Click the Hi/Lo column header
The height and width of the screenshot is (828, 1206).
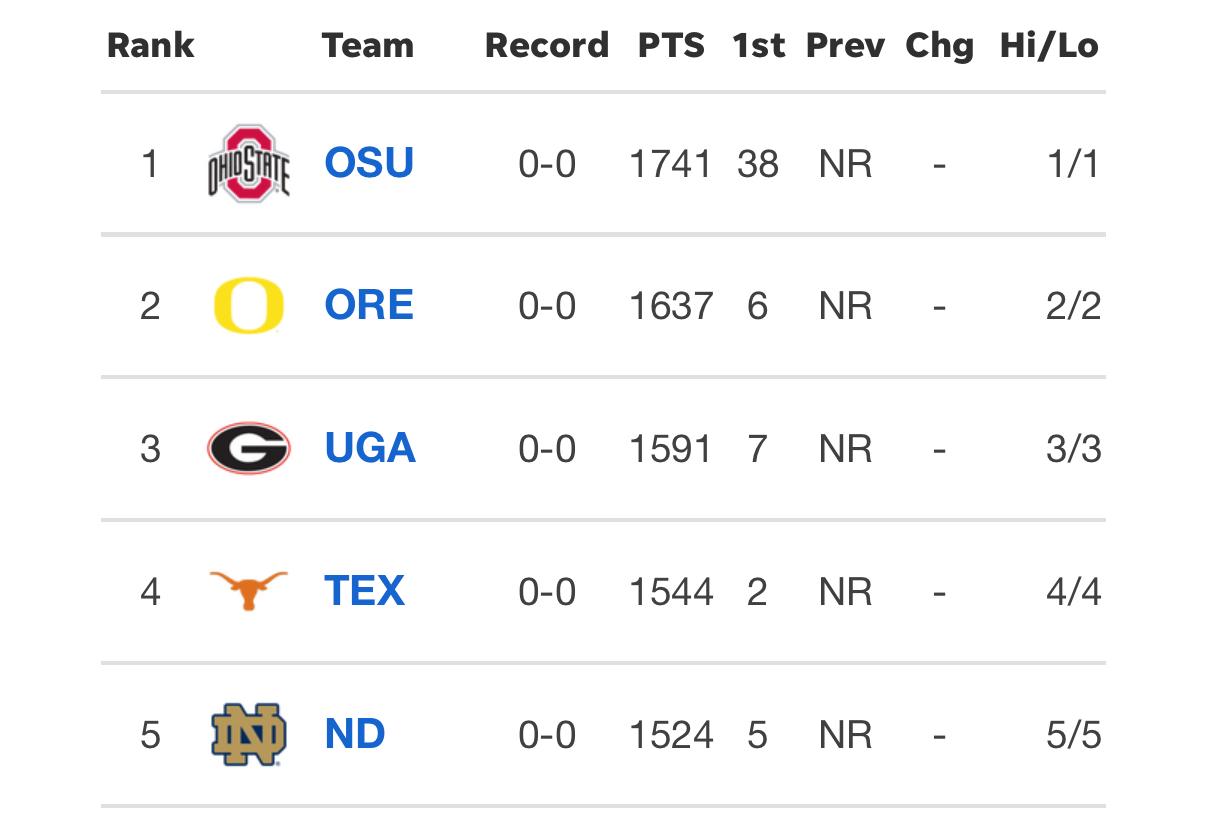1049,46
